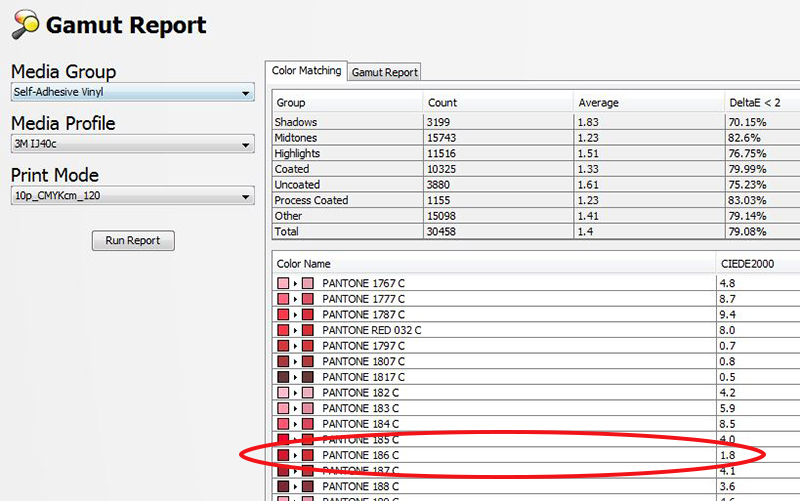Click the 9.4 CIEDE2000 value
The image size is (800, 501).
click(x=728, y=315)
